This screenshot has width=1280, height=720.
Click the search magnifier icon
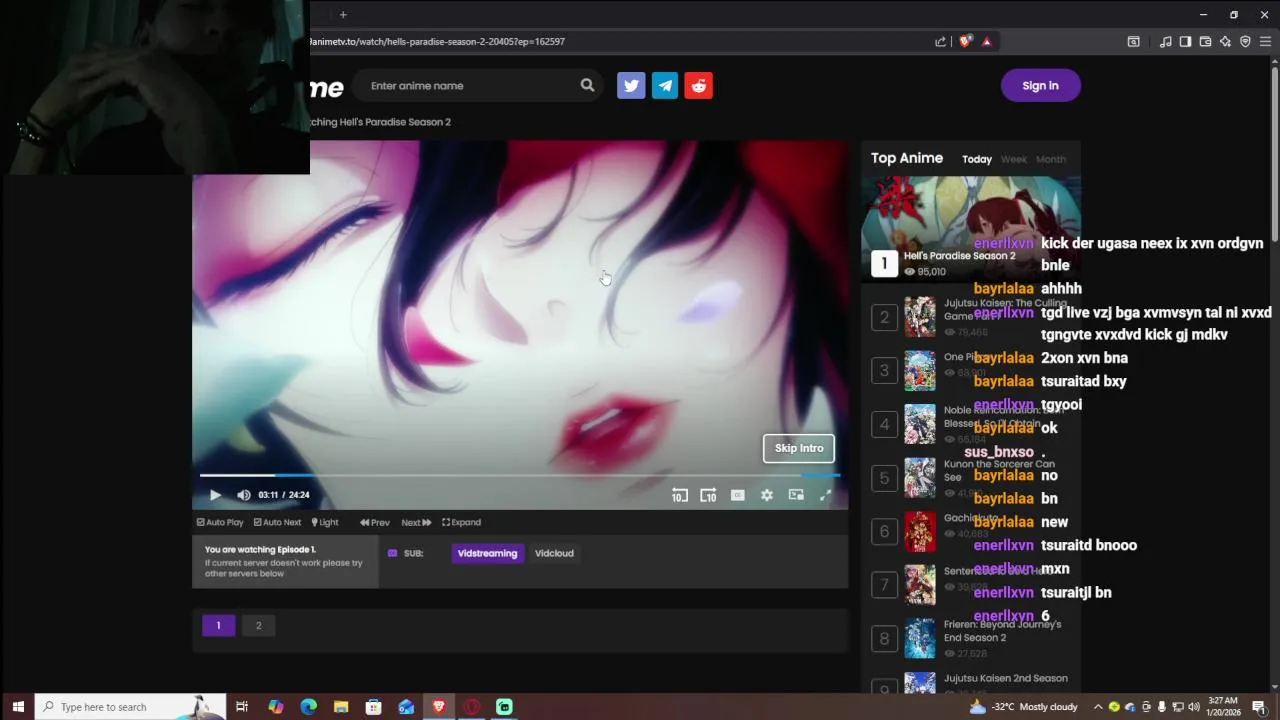tap(587, 85)
